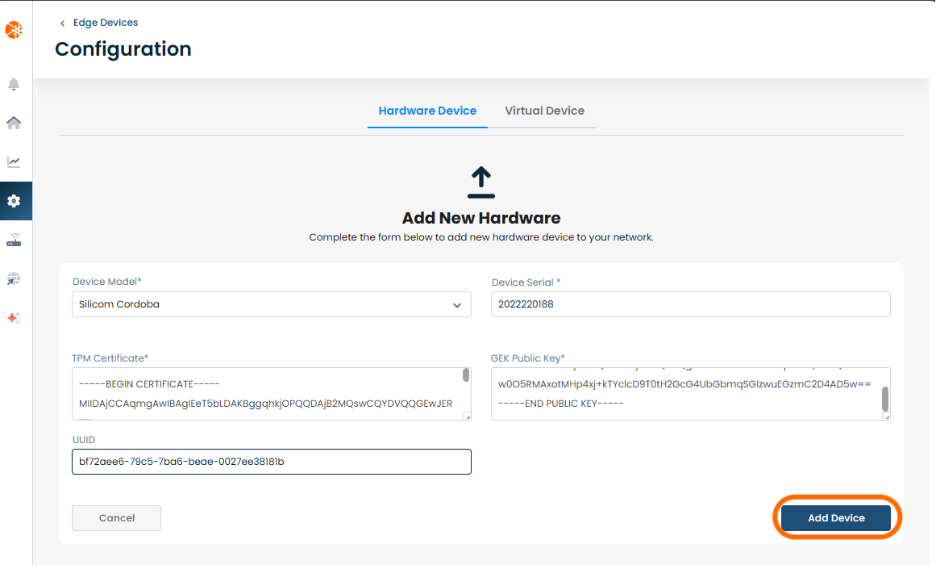Click the GEK Public Key* label

[x=528, y=358]
